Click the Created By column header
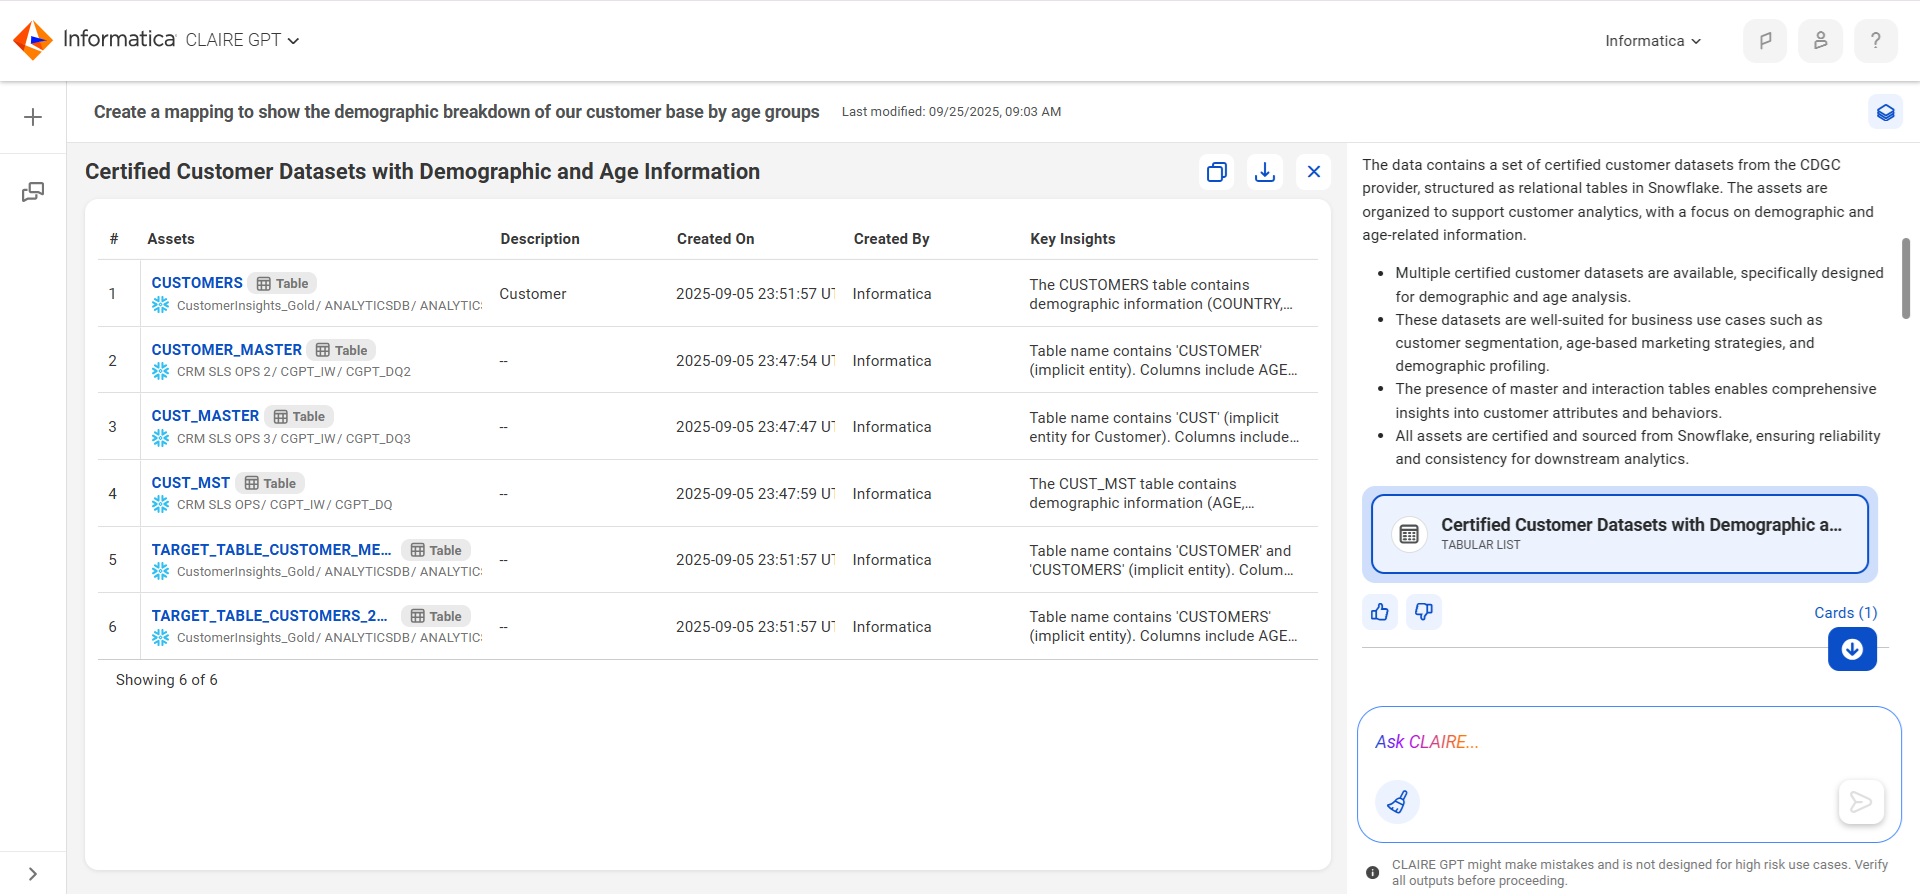The width and height of the screenshot is (1920, 894). [892, 239]
